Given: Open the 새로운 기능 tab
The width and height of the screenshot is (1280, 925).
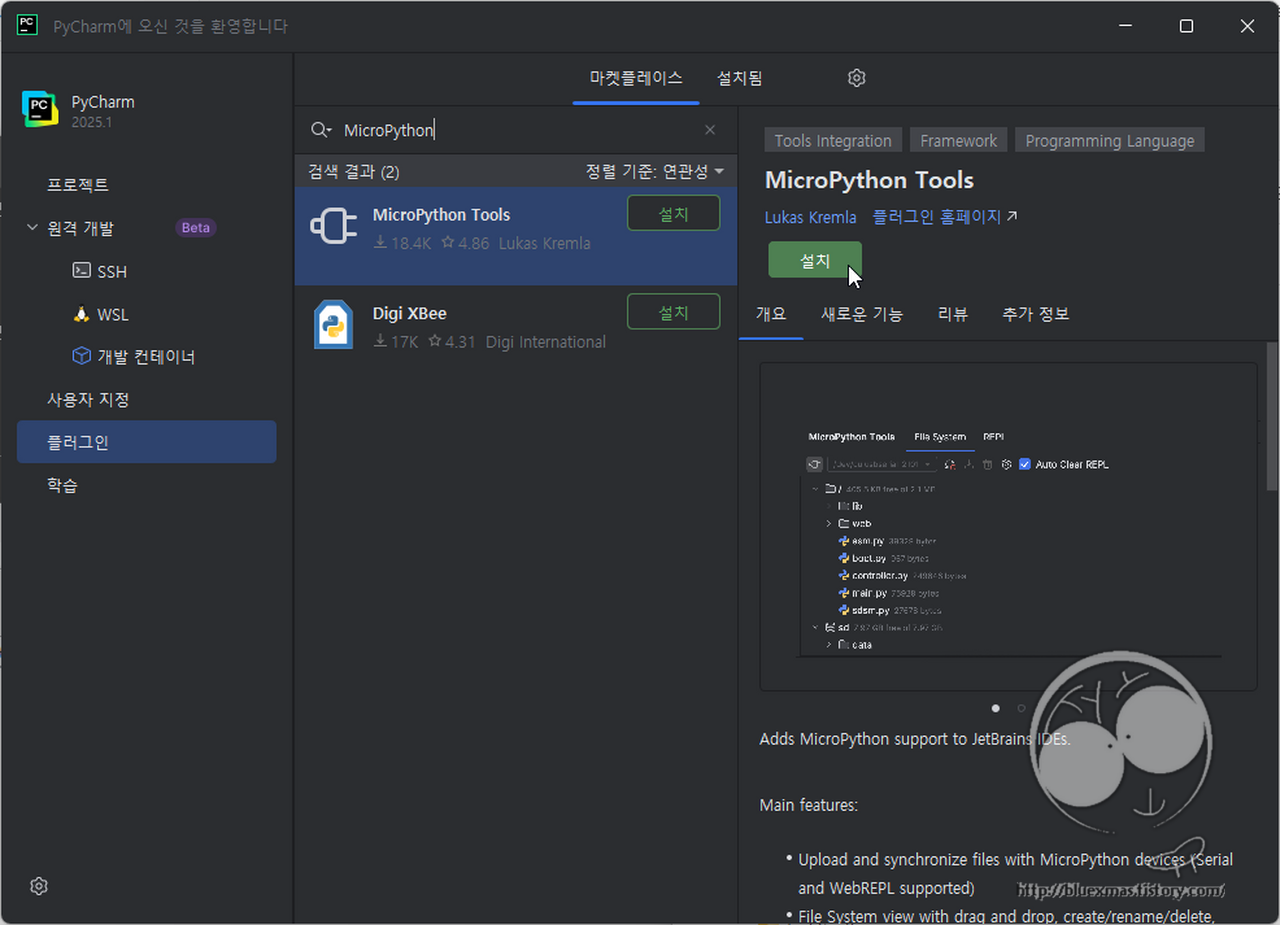Looking at the screenshot, I should [862, 314].
